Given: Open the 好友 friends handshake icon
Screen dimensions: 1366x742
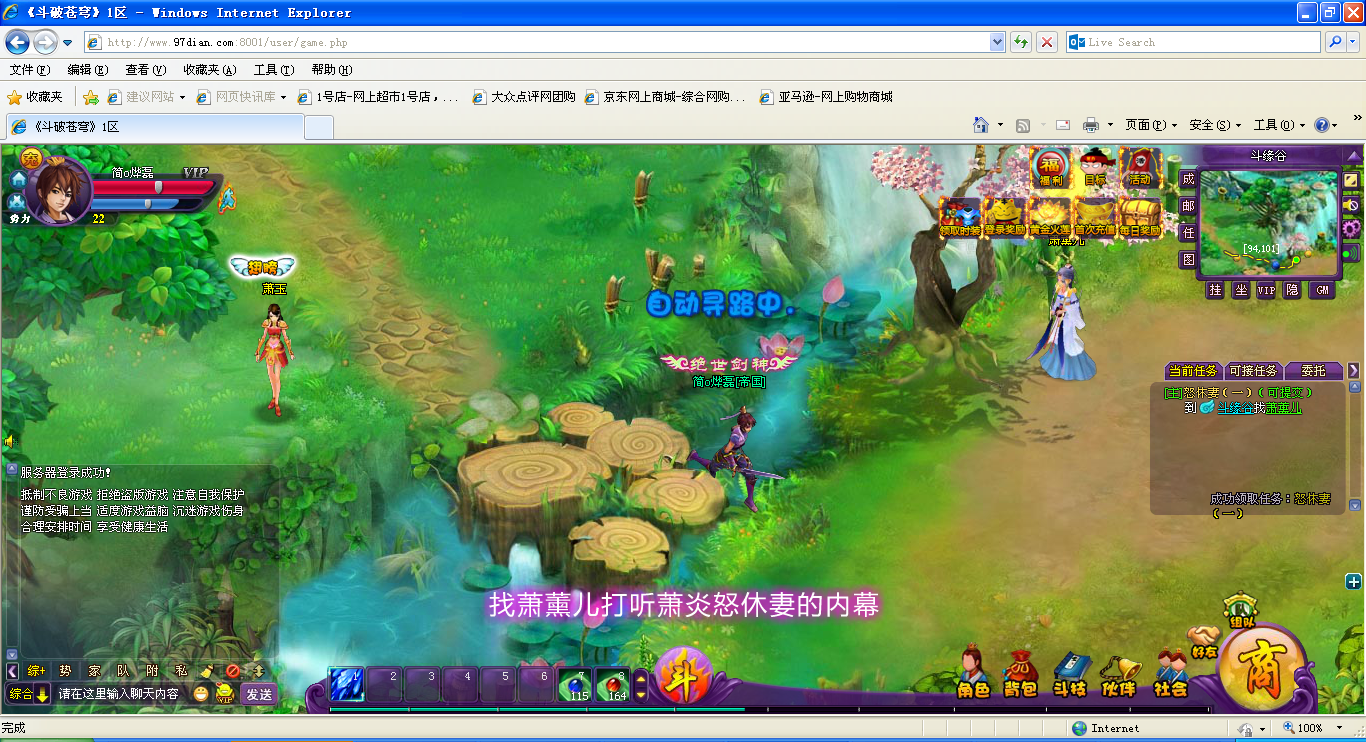Looking at the screenshot, I should click(1205, 641).
